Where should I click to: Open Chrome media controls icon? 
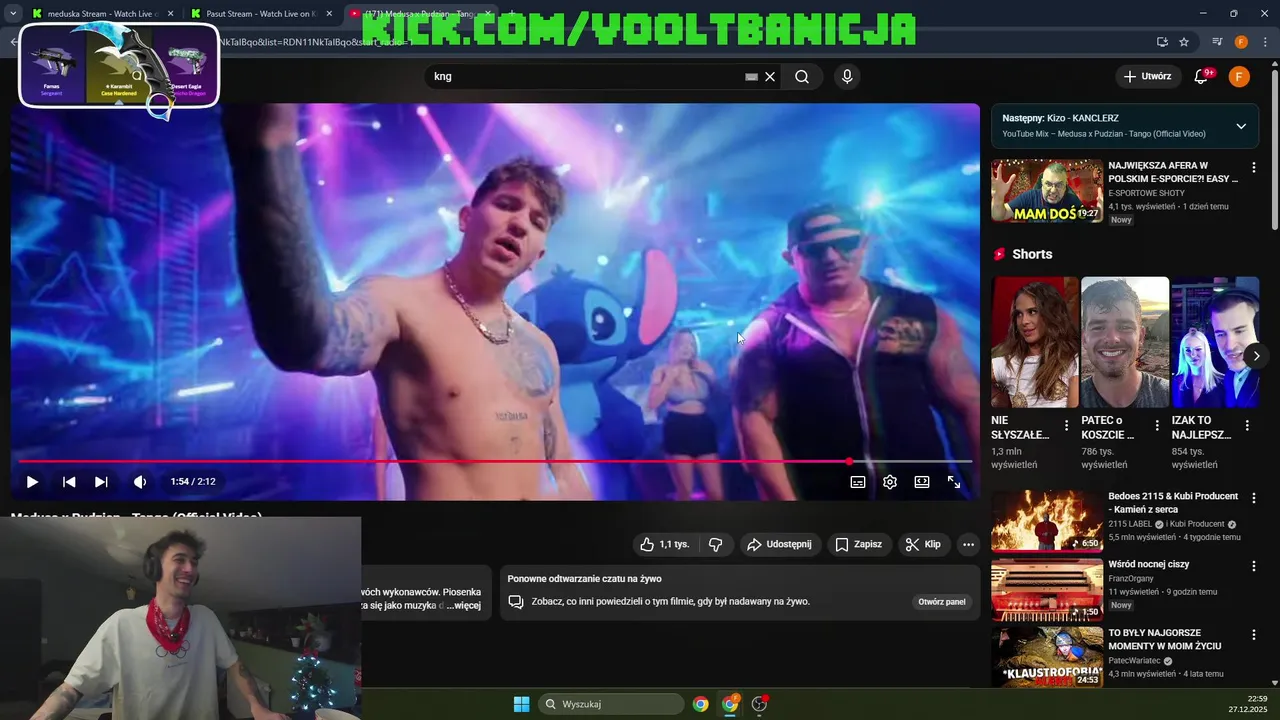1217,42
